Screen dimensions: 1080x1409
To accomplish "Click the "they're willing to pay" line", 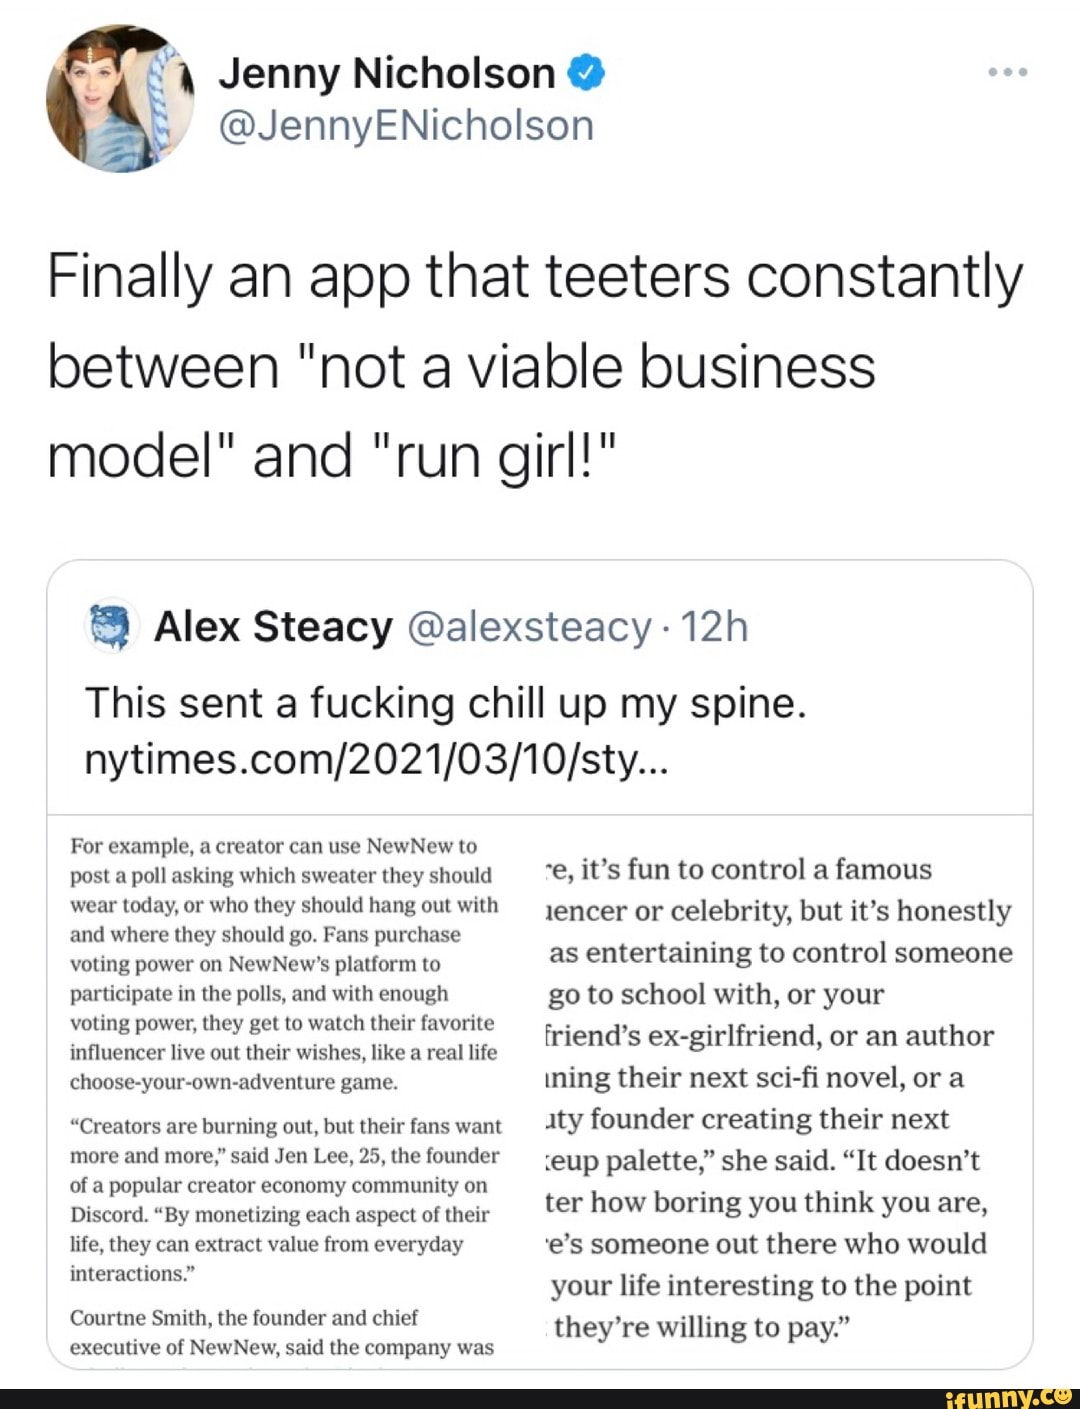I will (702, 1327).
